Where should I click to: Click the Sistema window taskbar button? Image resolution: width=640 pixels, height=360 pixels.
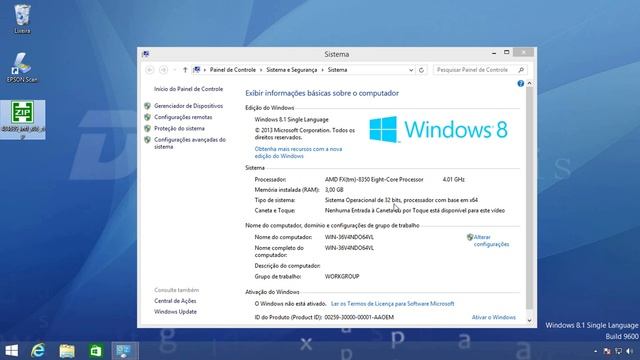coord(124,351)
